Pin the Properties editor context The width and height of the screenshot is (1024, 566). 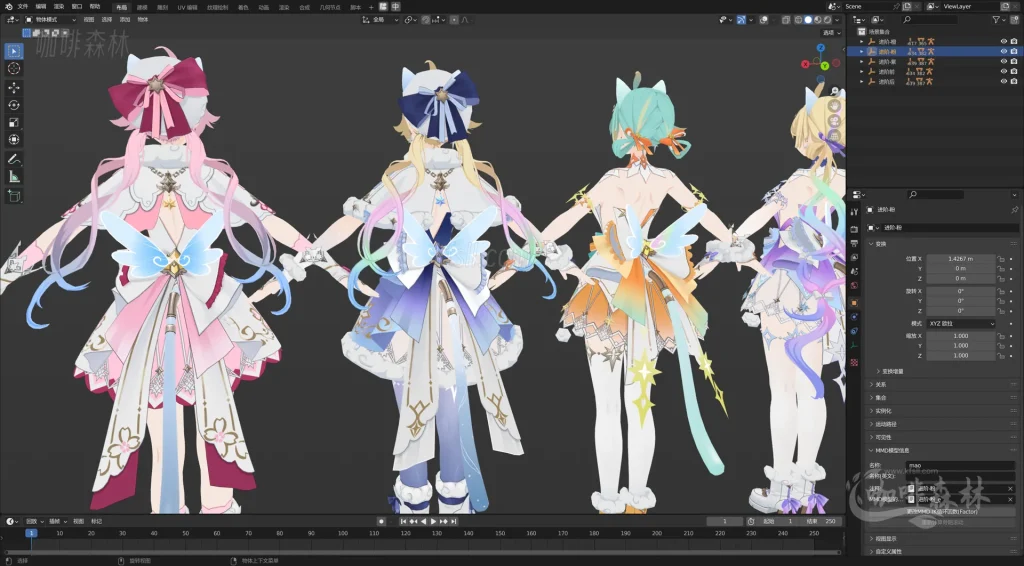1014,210
